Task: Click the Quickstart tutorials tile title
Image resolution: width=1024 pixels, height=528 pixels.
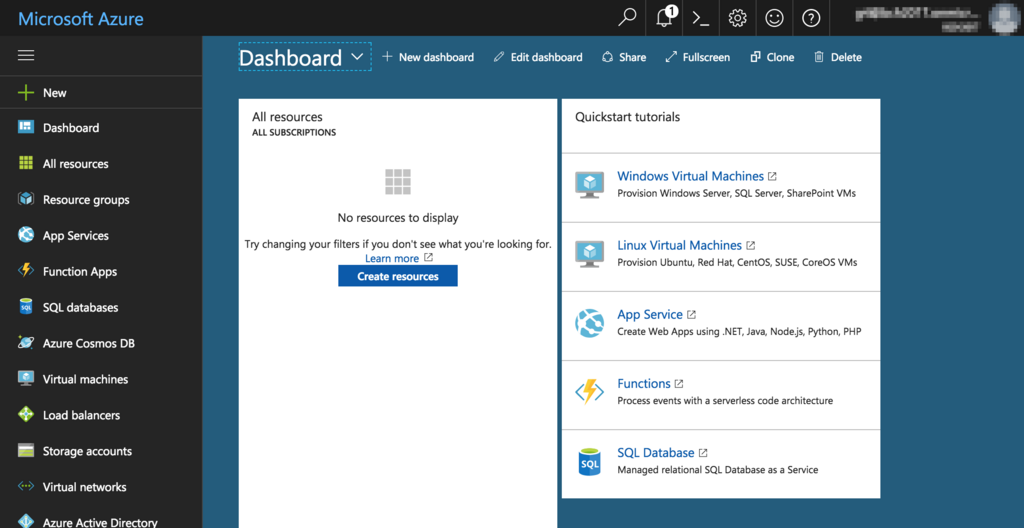Action: point(628,117)
